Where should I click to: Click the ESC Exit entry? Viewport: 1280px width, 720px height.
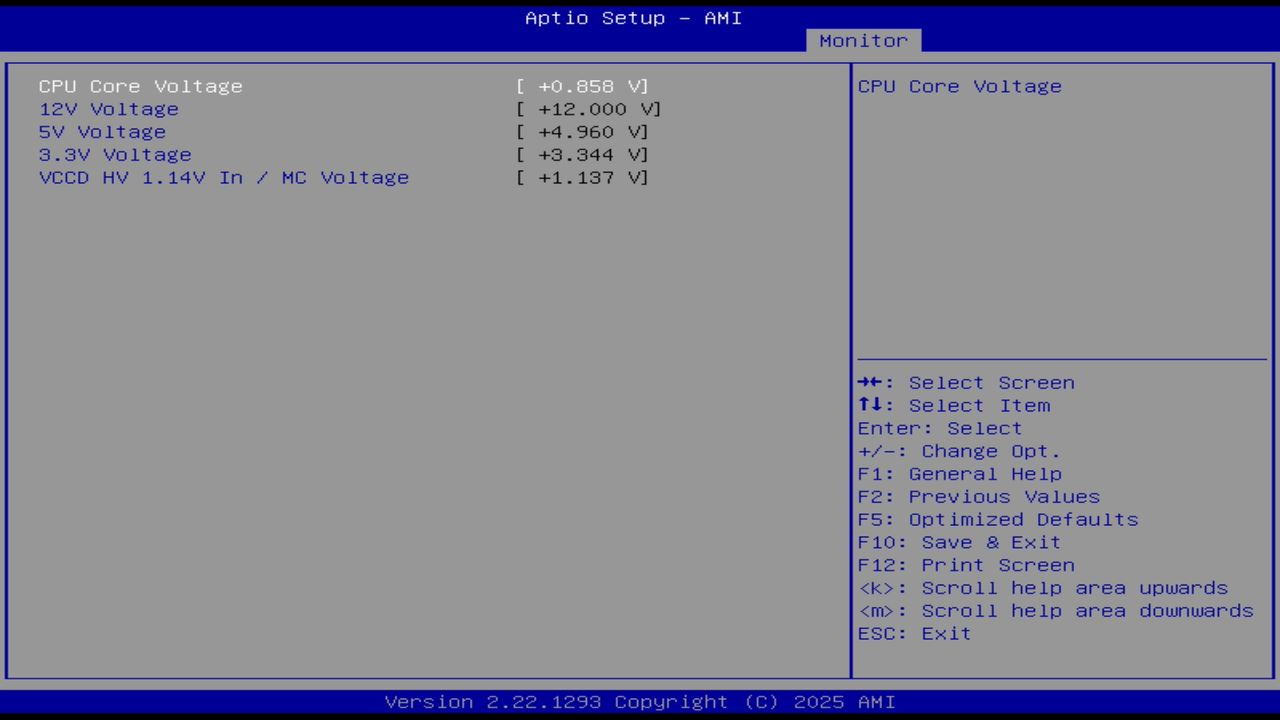tap(913, 633)
